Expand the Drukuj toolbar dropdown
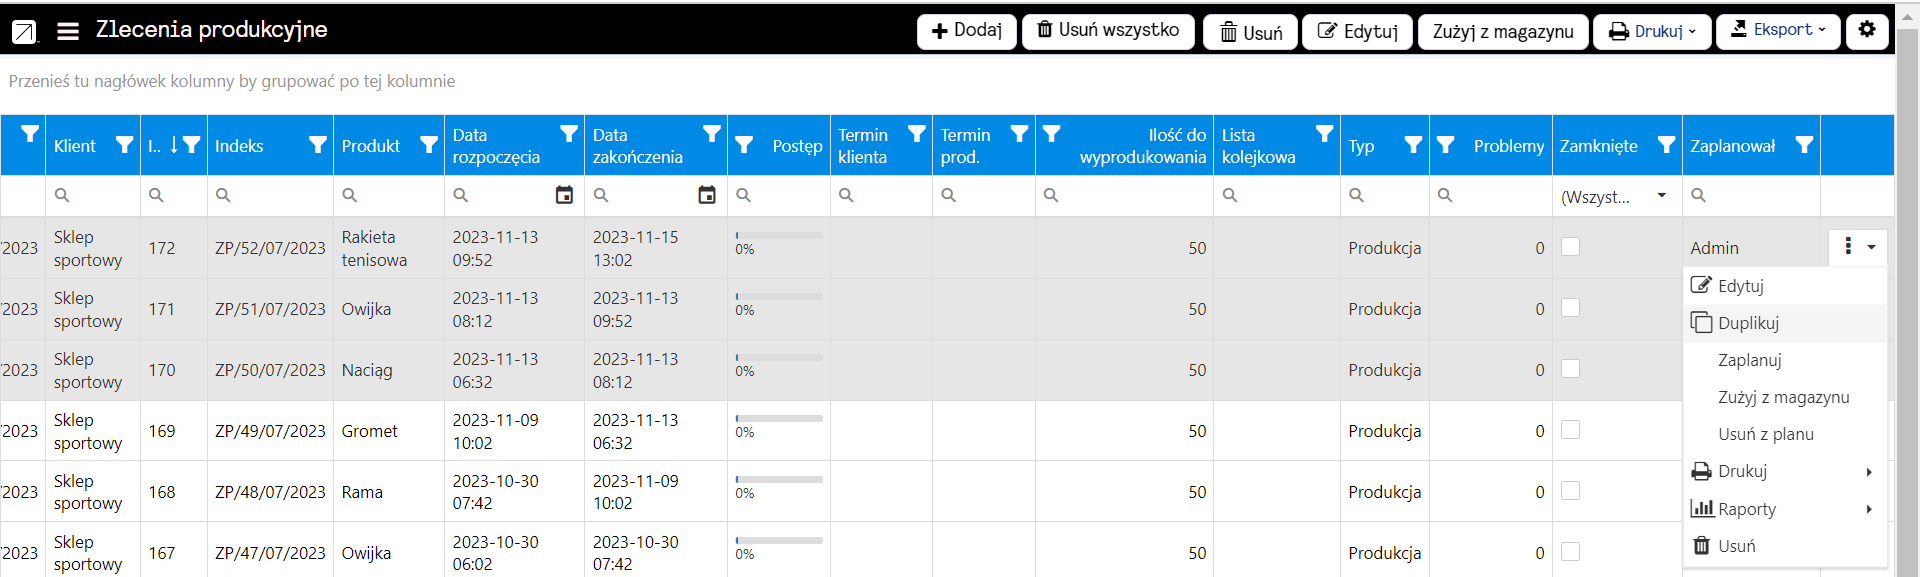 [1652, 31]
